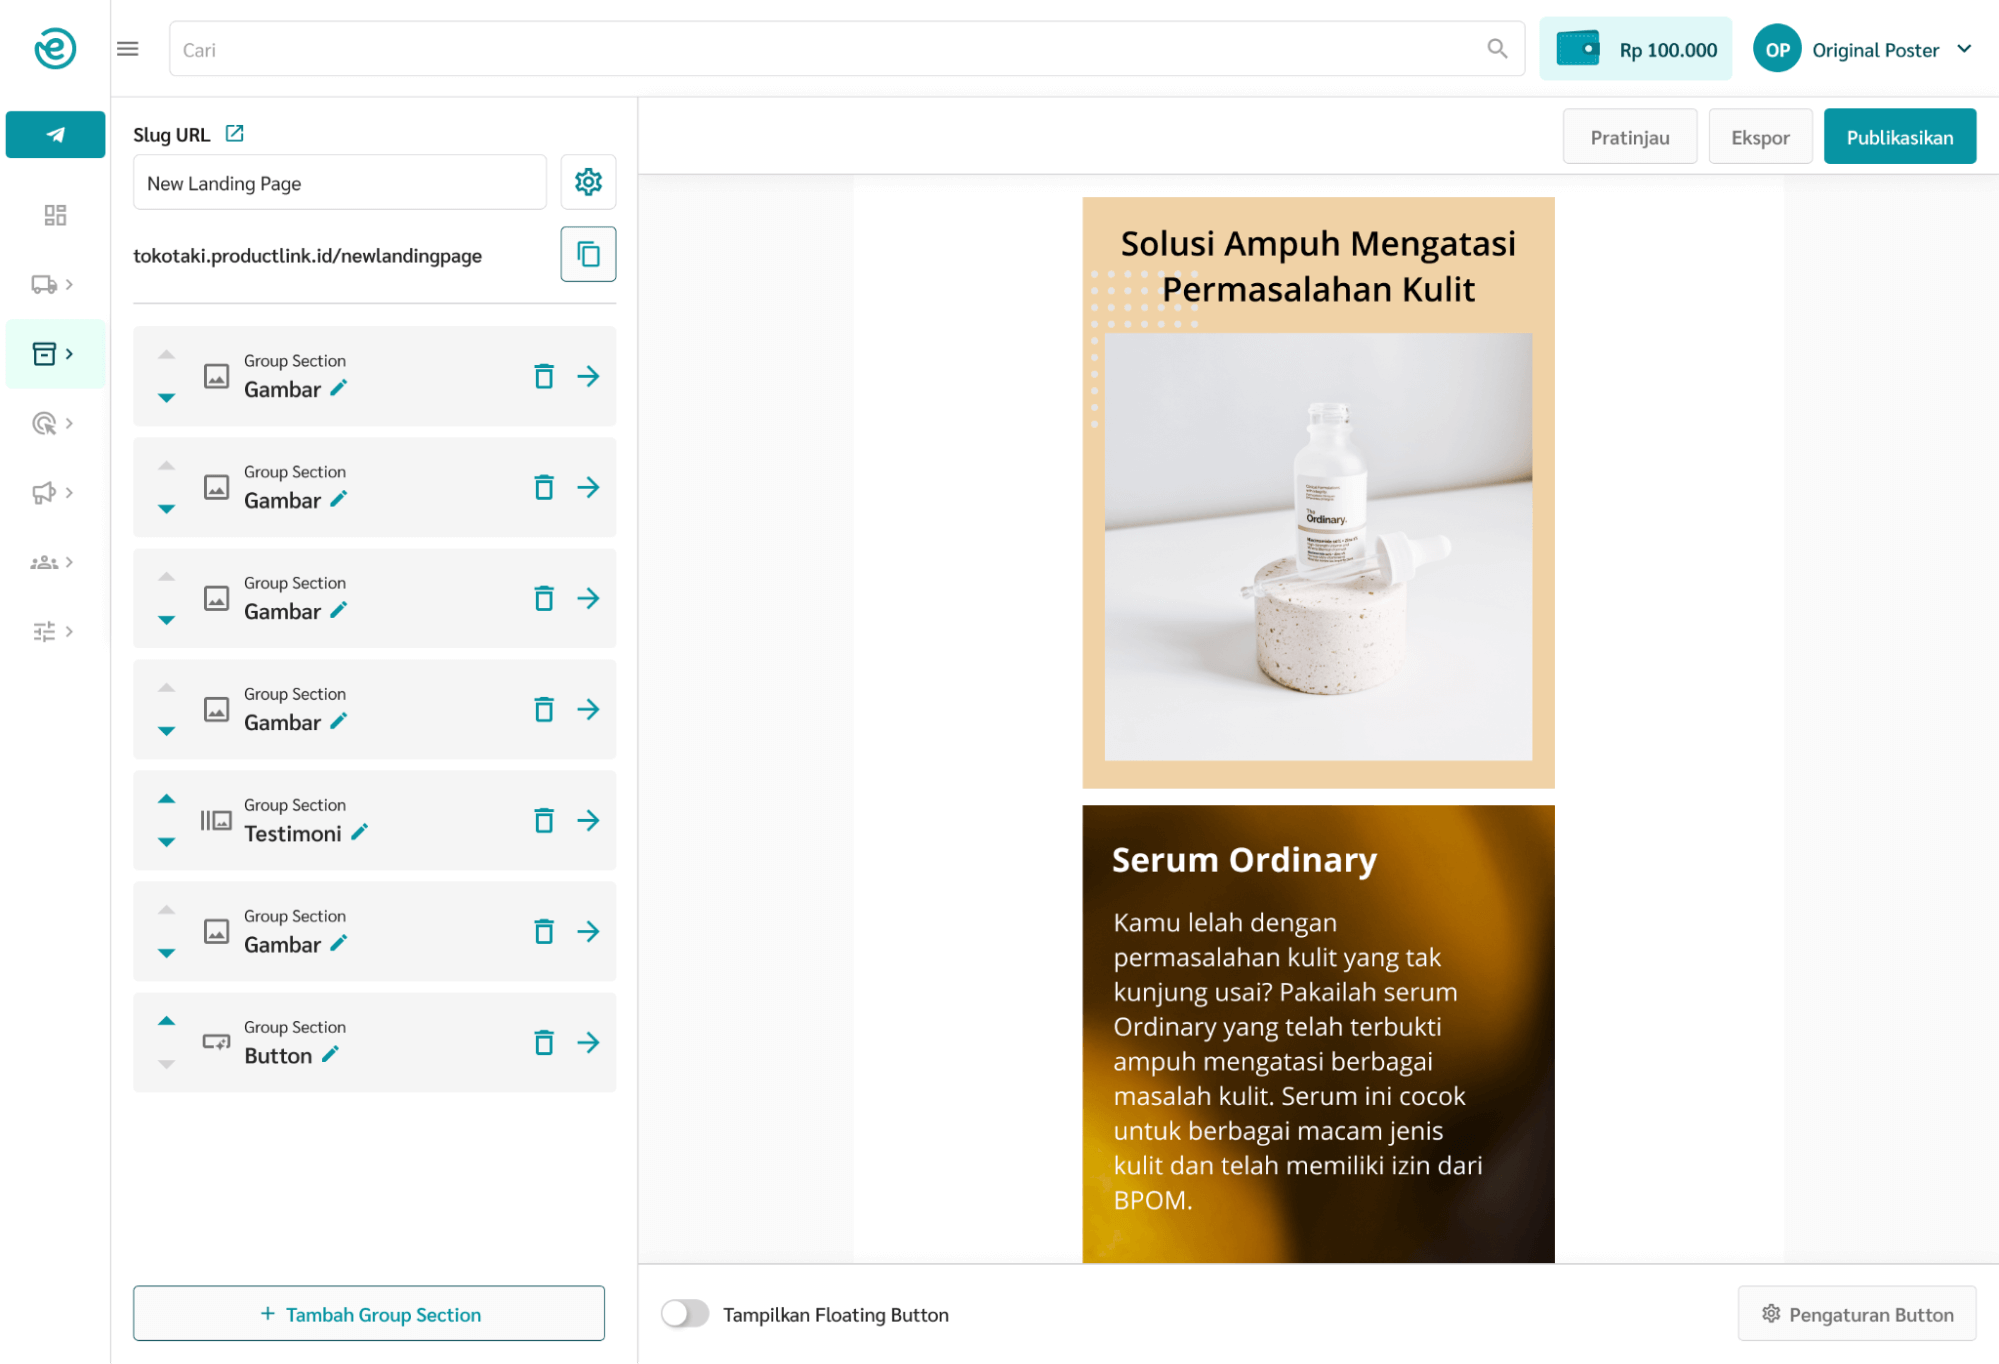This screenshot has width=1999, height=1364.
Task: Open the sliders settings sidebar menu
Action: [x=52, y=631]
